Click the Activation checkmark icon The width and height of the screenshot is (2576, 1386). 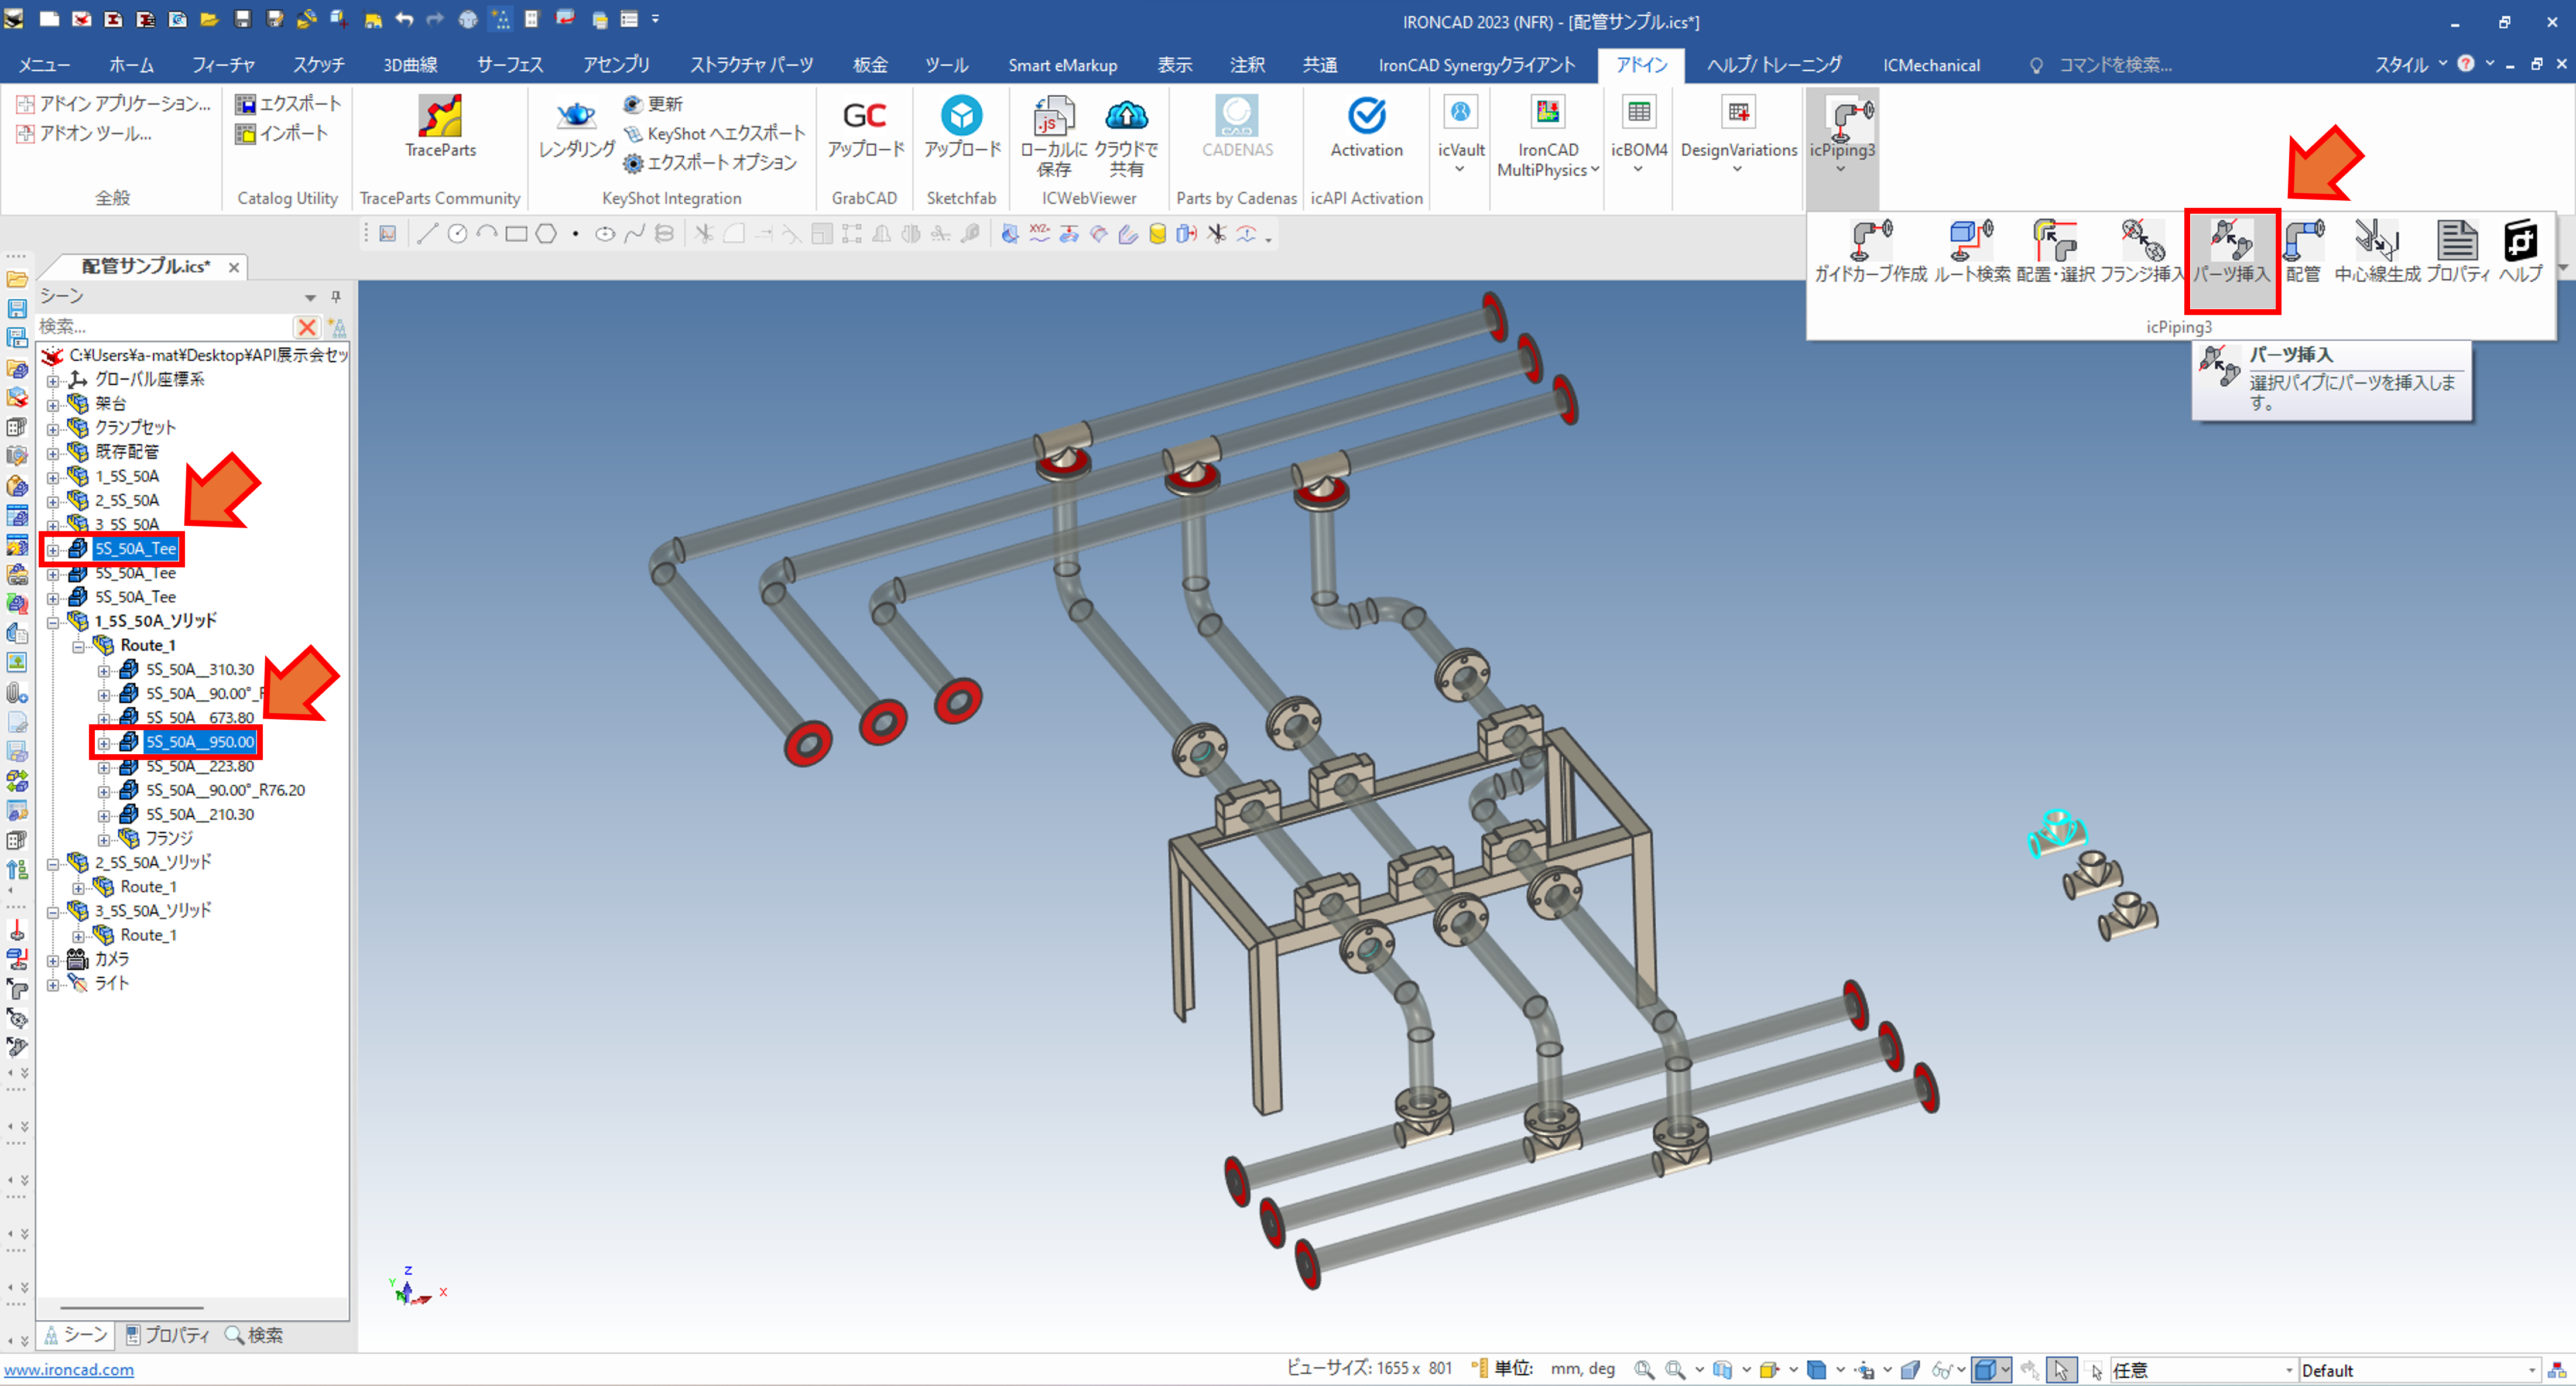pyautogui.click(x=1366, y=116)
